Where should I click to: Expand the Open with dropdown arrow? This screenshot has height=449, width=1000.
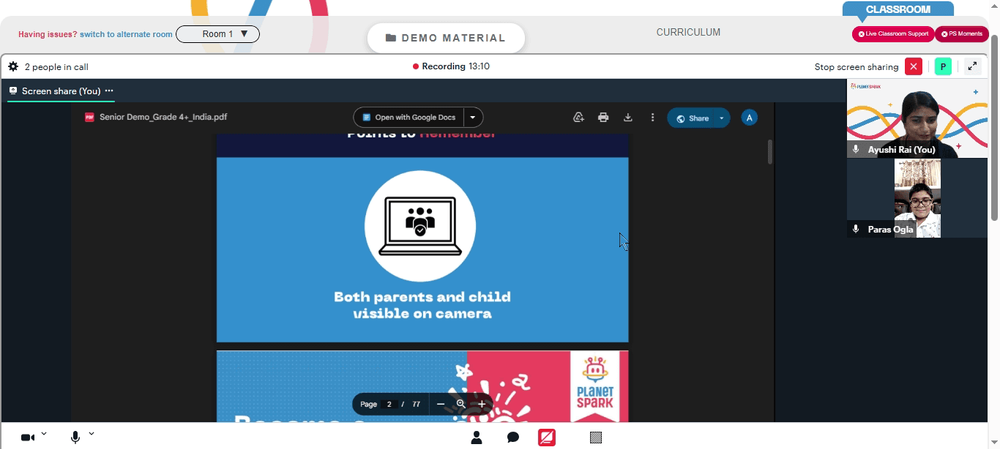[x=473, y=117]
